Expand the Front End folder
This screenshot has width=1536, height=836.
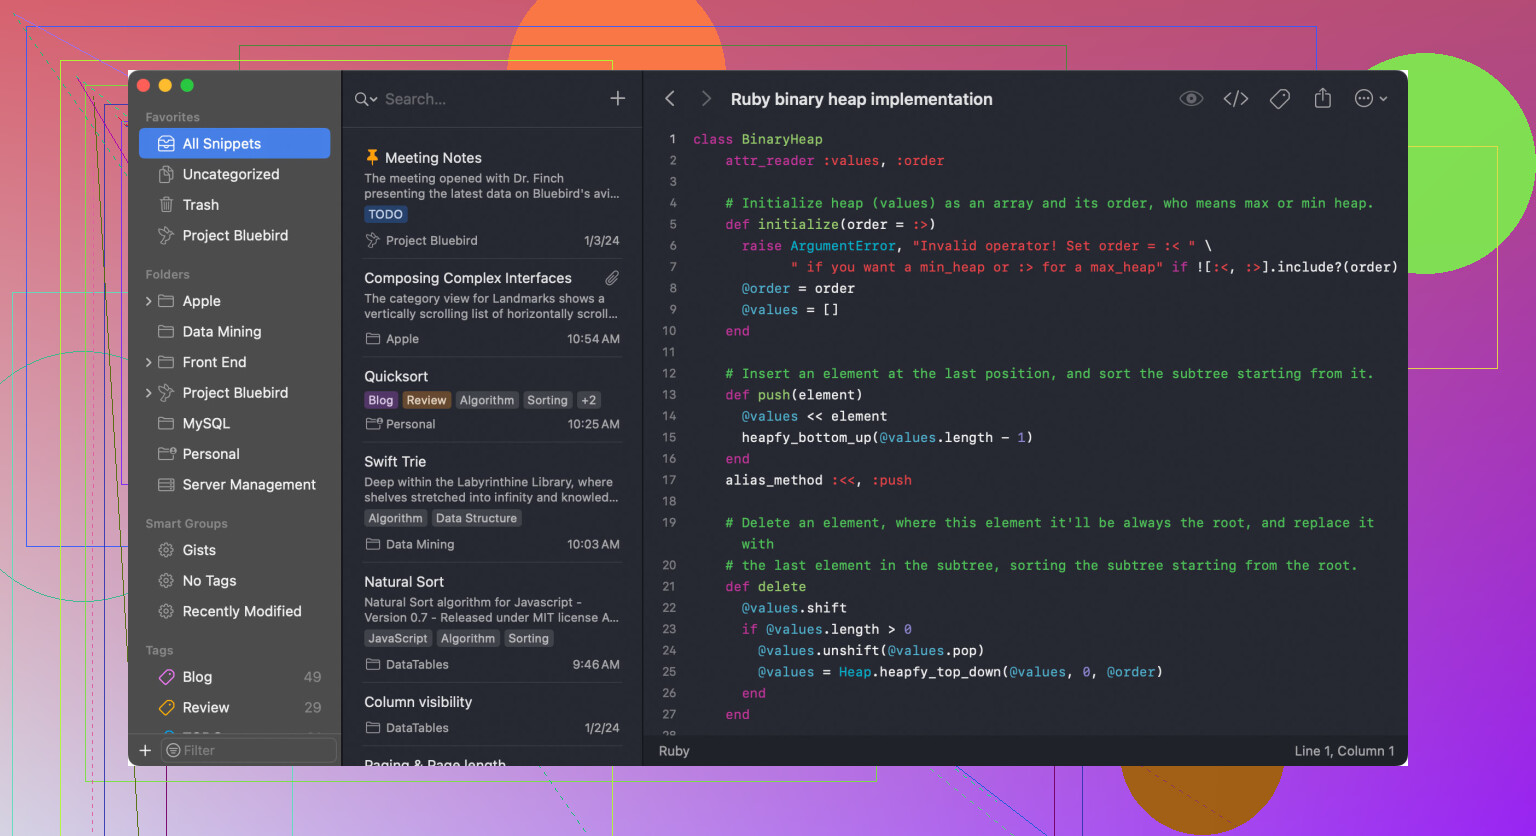[x=149, y=362]
